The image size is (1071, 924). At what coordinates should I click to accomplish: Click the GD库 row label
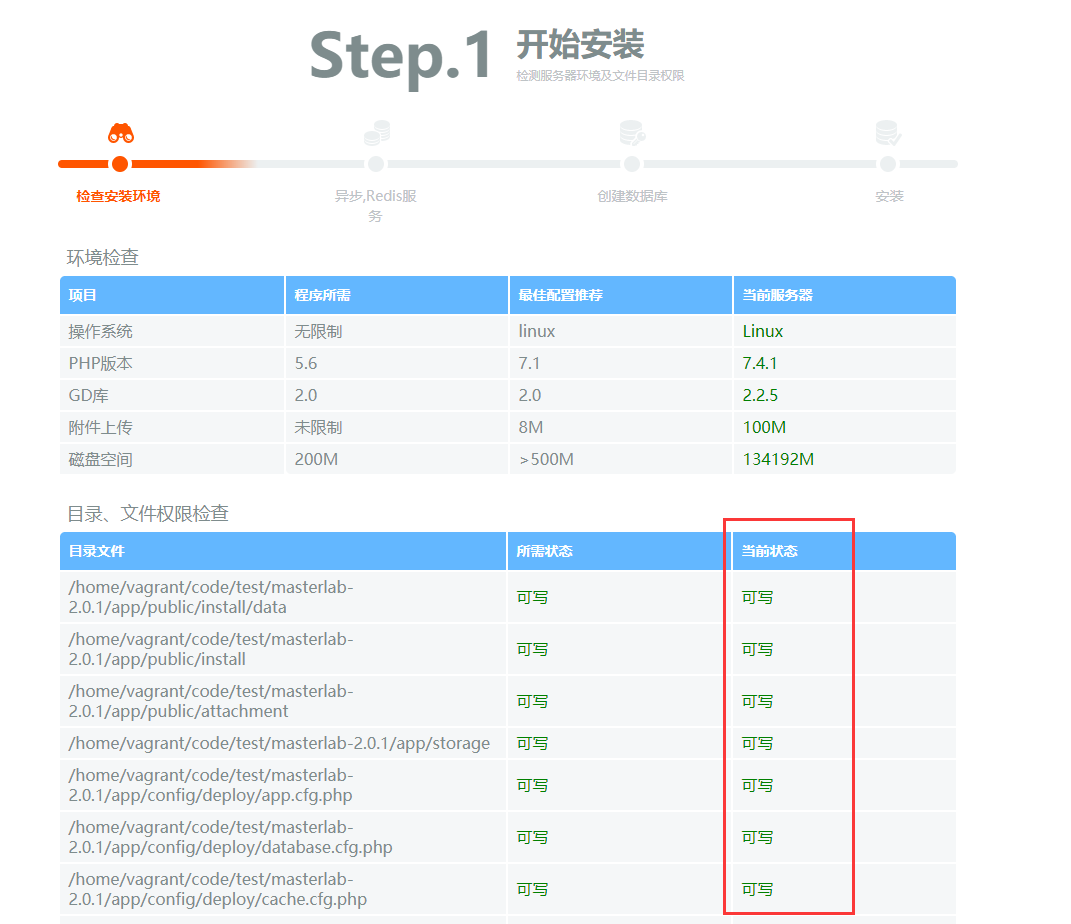coord(88,395)
